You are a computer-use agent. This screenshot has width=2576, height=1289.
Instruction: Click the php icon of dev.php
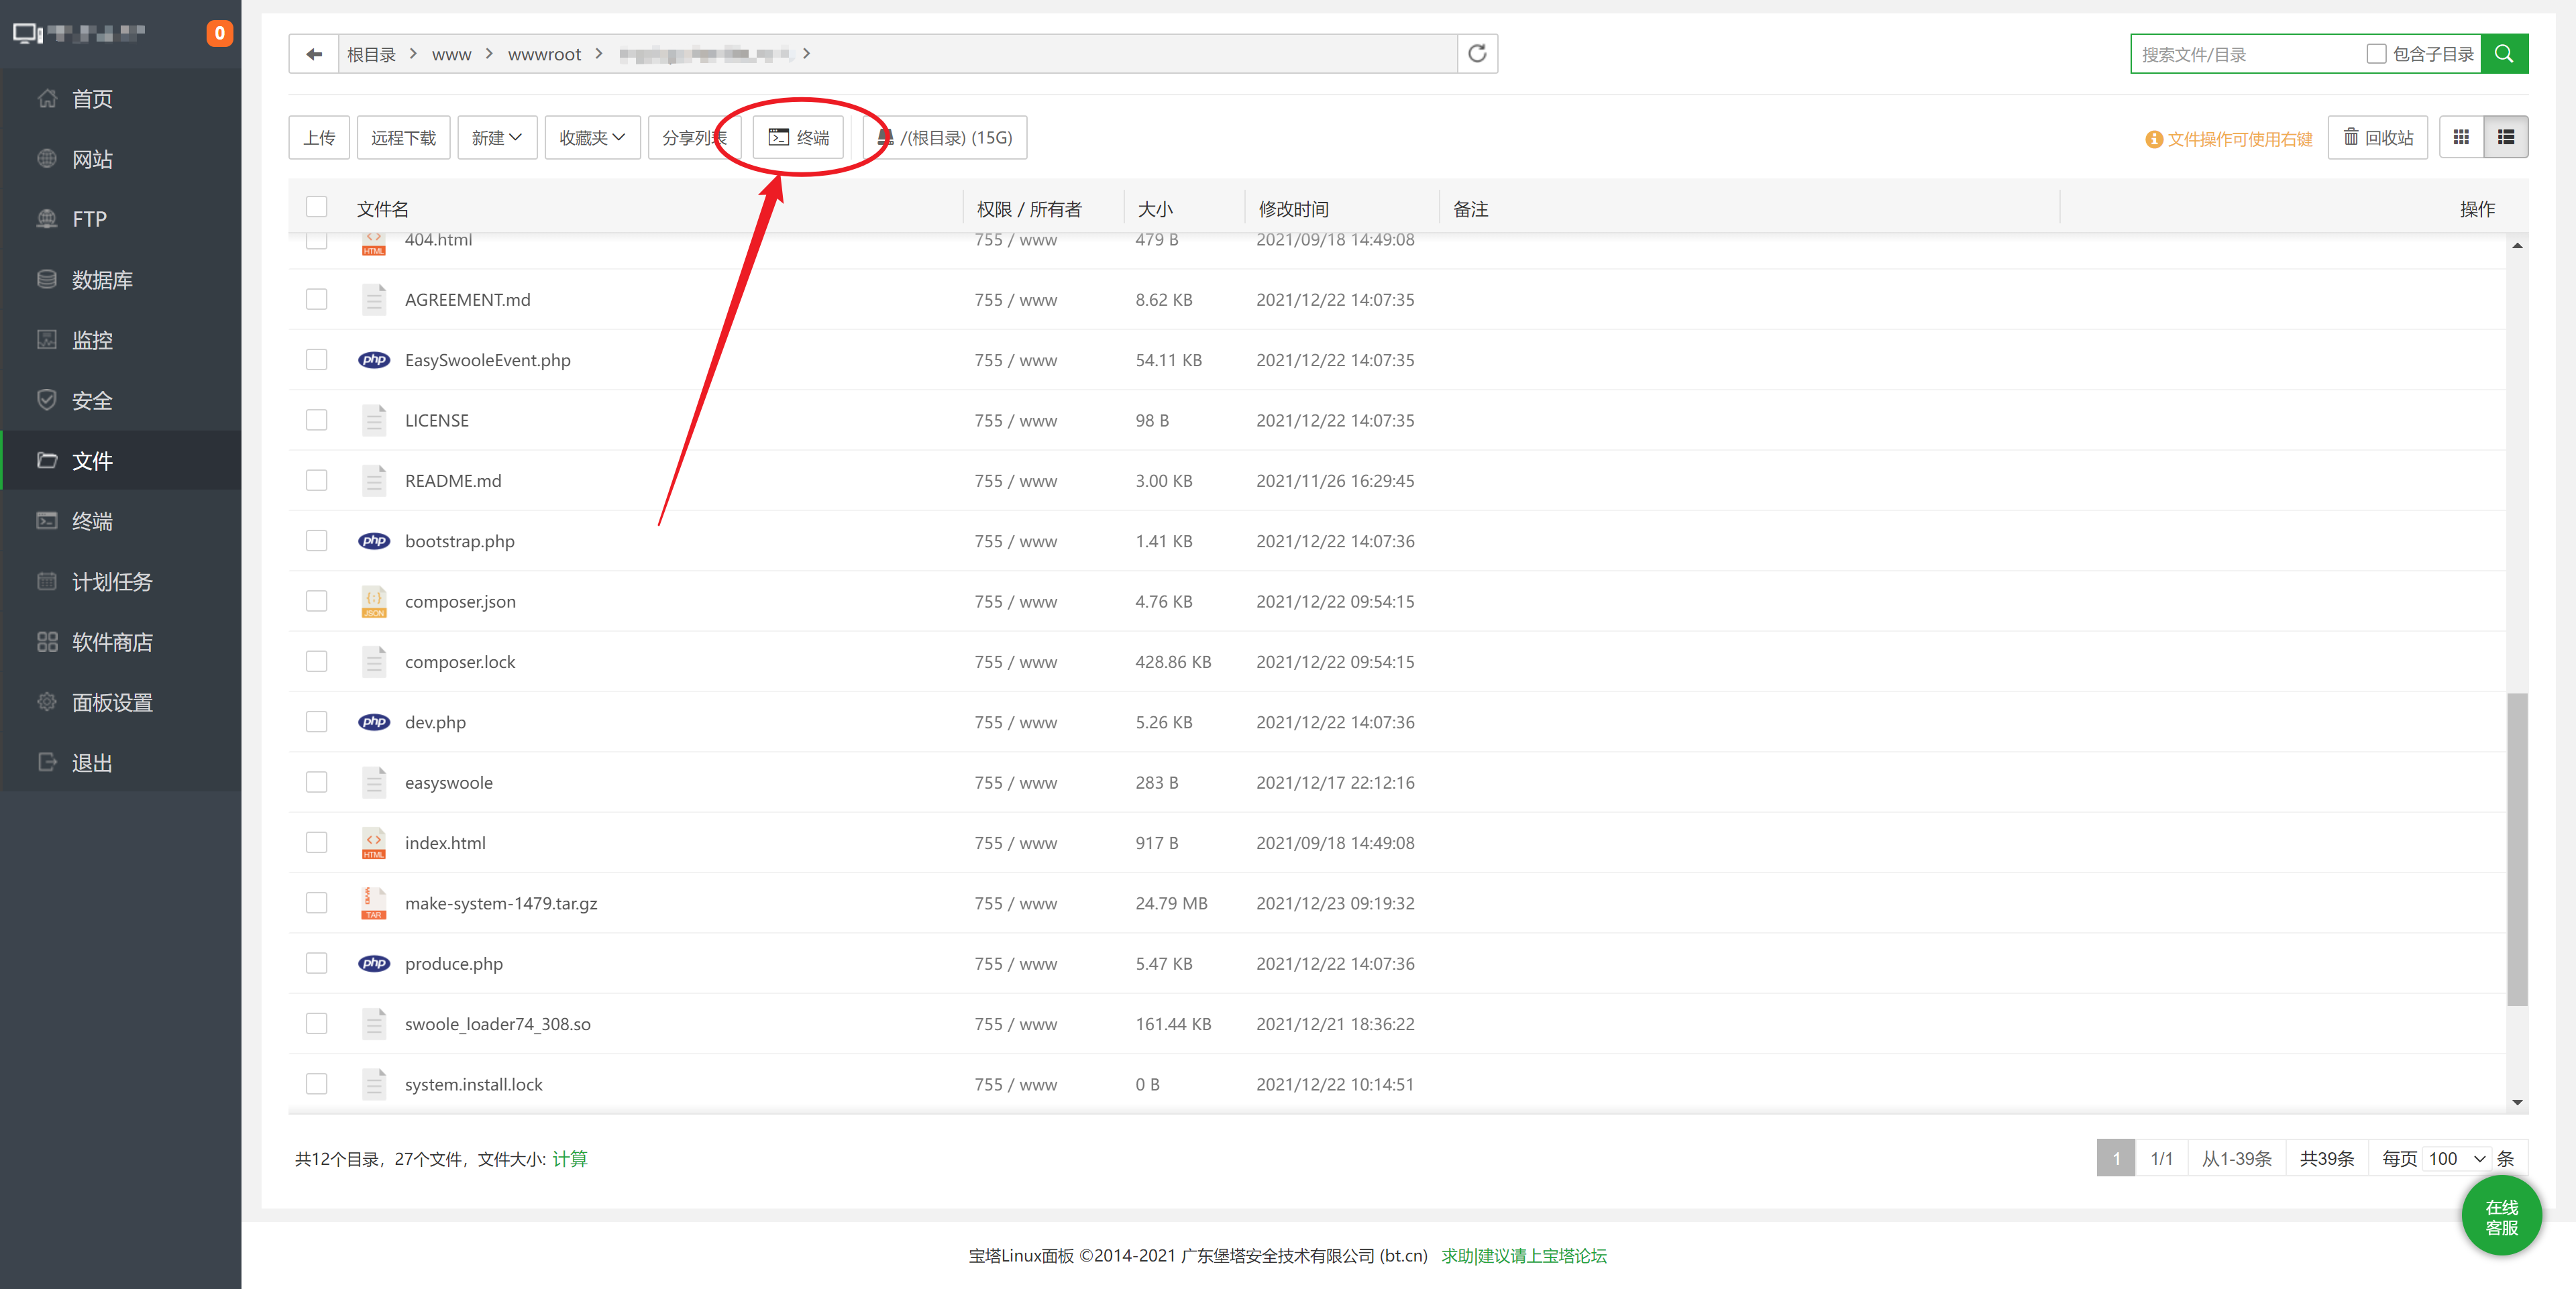(x=374, y=722)
